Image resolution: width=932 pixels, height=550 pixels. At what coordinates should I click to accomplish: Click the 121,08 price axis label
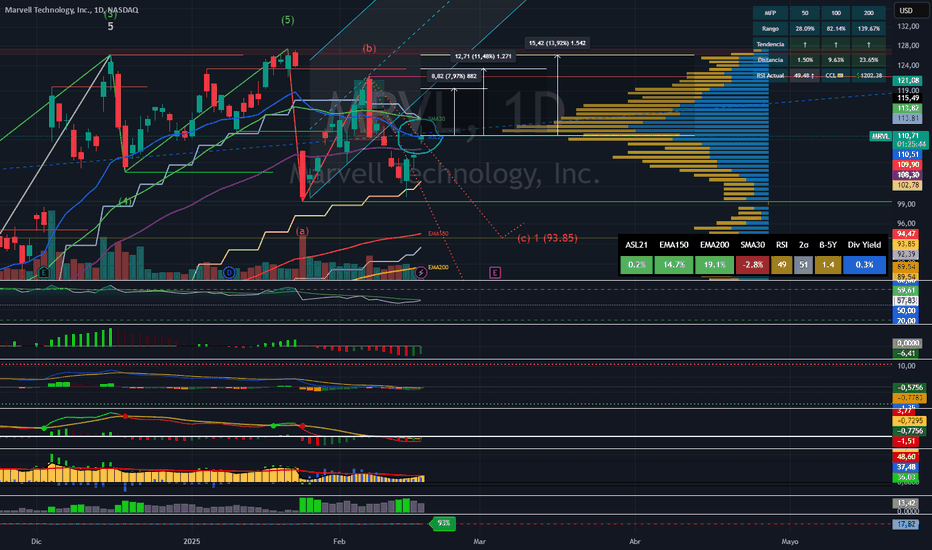(x=908, y=80)
